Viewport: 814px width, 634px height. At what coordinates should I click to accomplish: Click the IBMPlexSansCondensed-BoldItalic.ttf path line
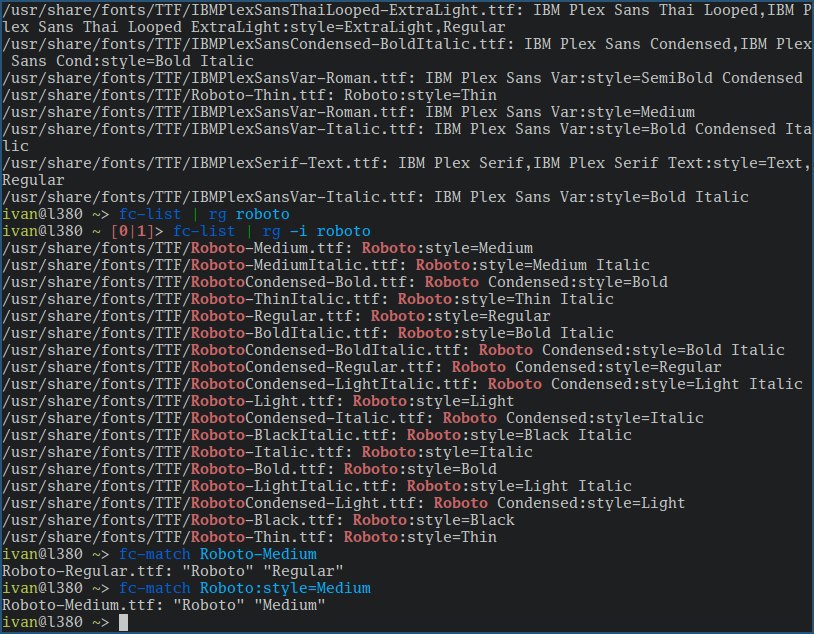(407, 52)
